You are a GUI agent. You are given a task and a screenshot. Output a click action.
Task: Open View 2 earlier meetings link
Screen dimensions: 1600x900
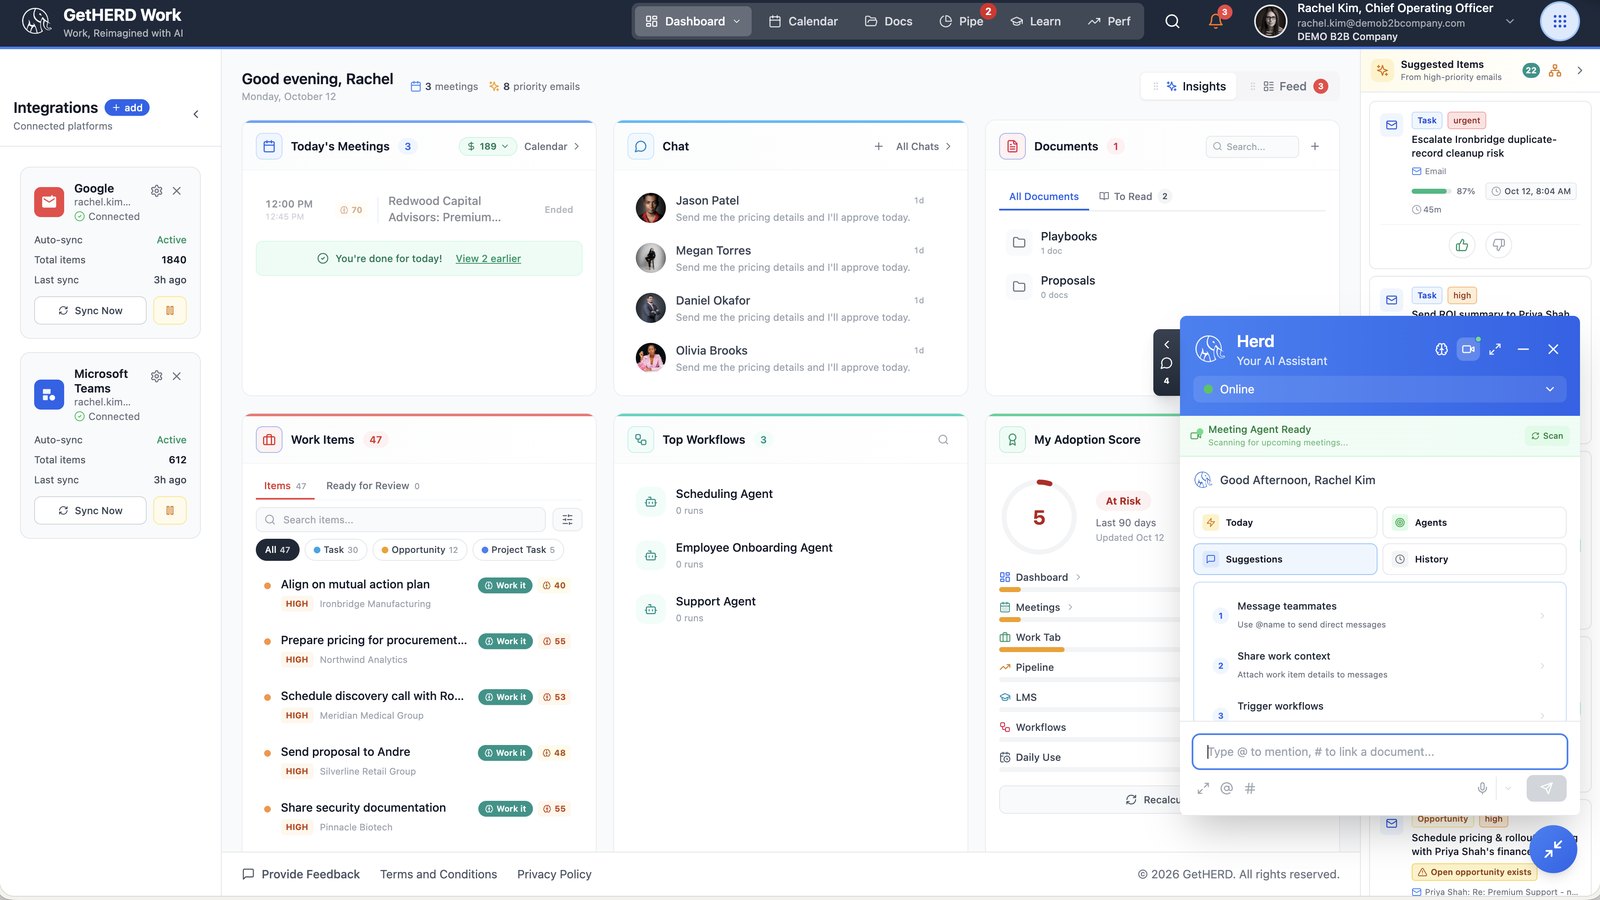tap(488, 258)
